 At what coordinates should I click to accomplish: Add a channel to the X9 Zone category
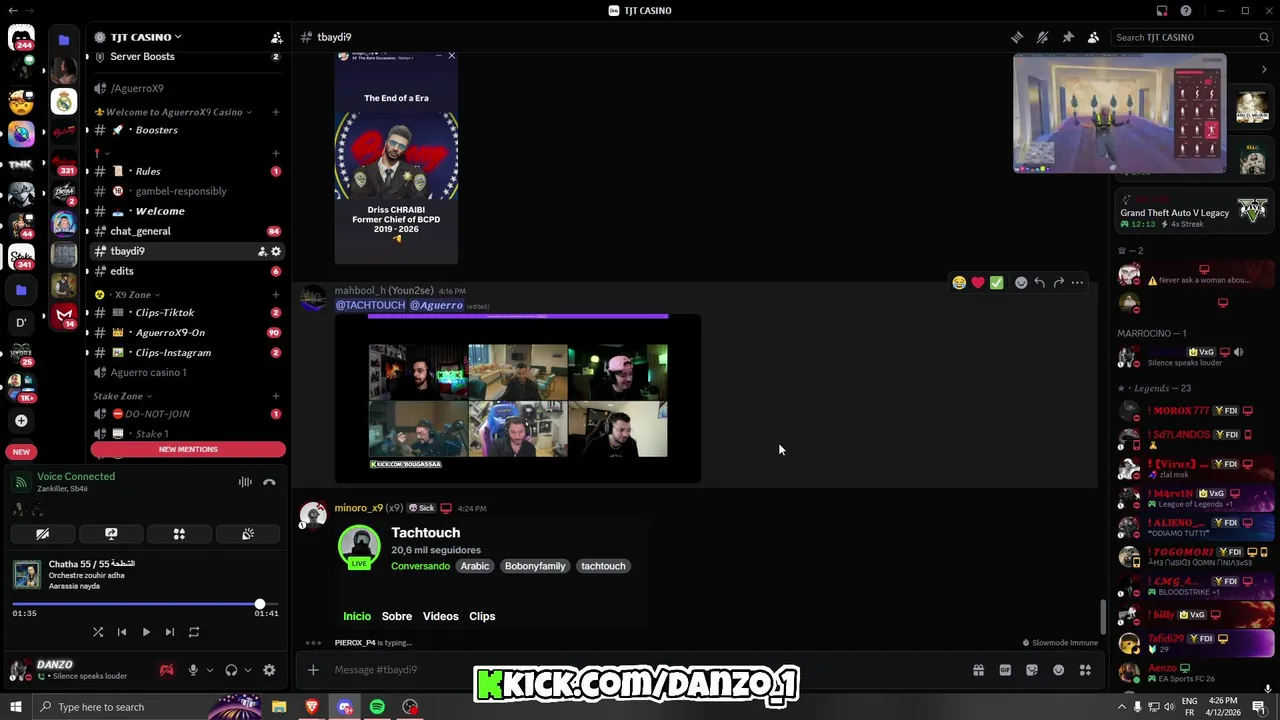[x=276, y=295]
